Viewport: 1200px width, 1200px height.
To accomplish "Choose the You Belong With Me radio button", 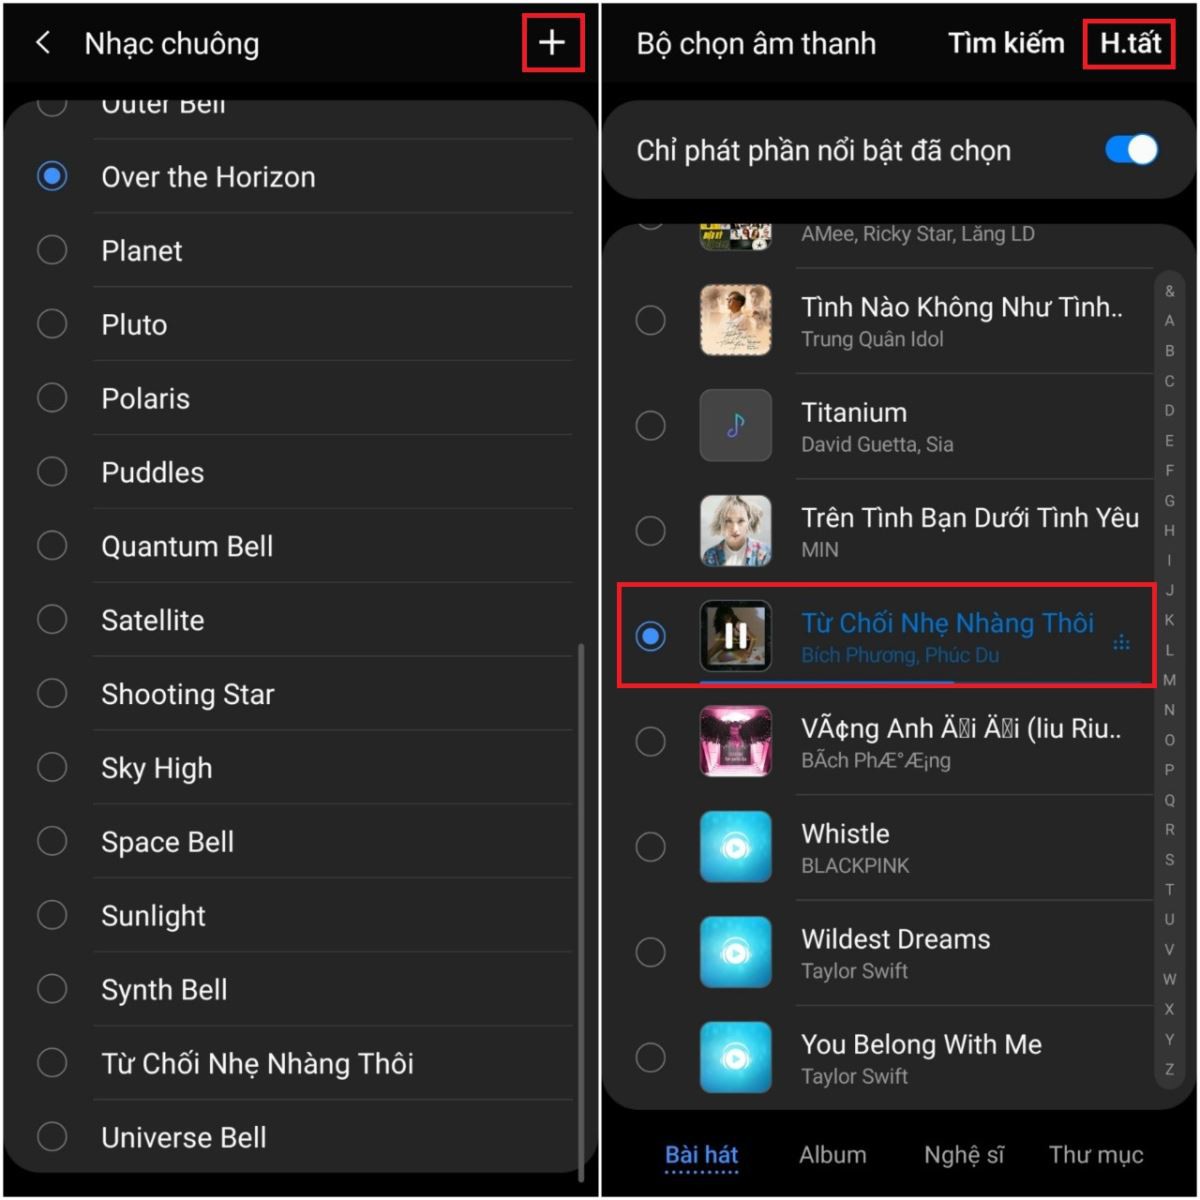I will [x=650, y=1058].
